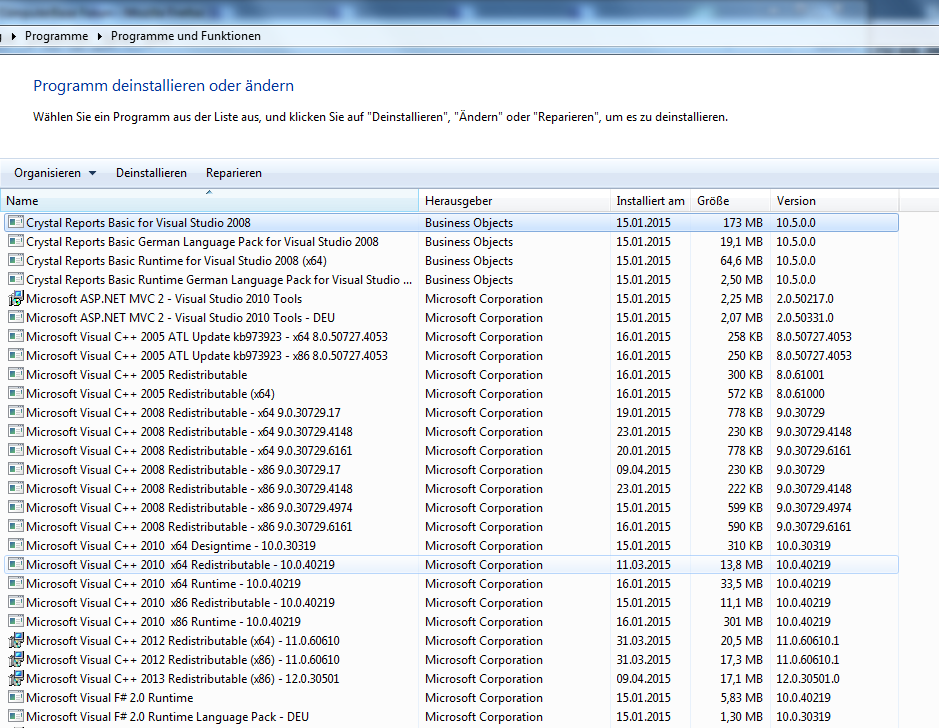
Task: Click size value 20,5 MB
Action: click(741, 641)
